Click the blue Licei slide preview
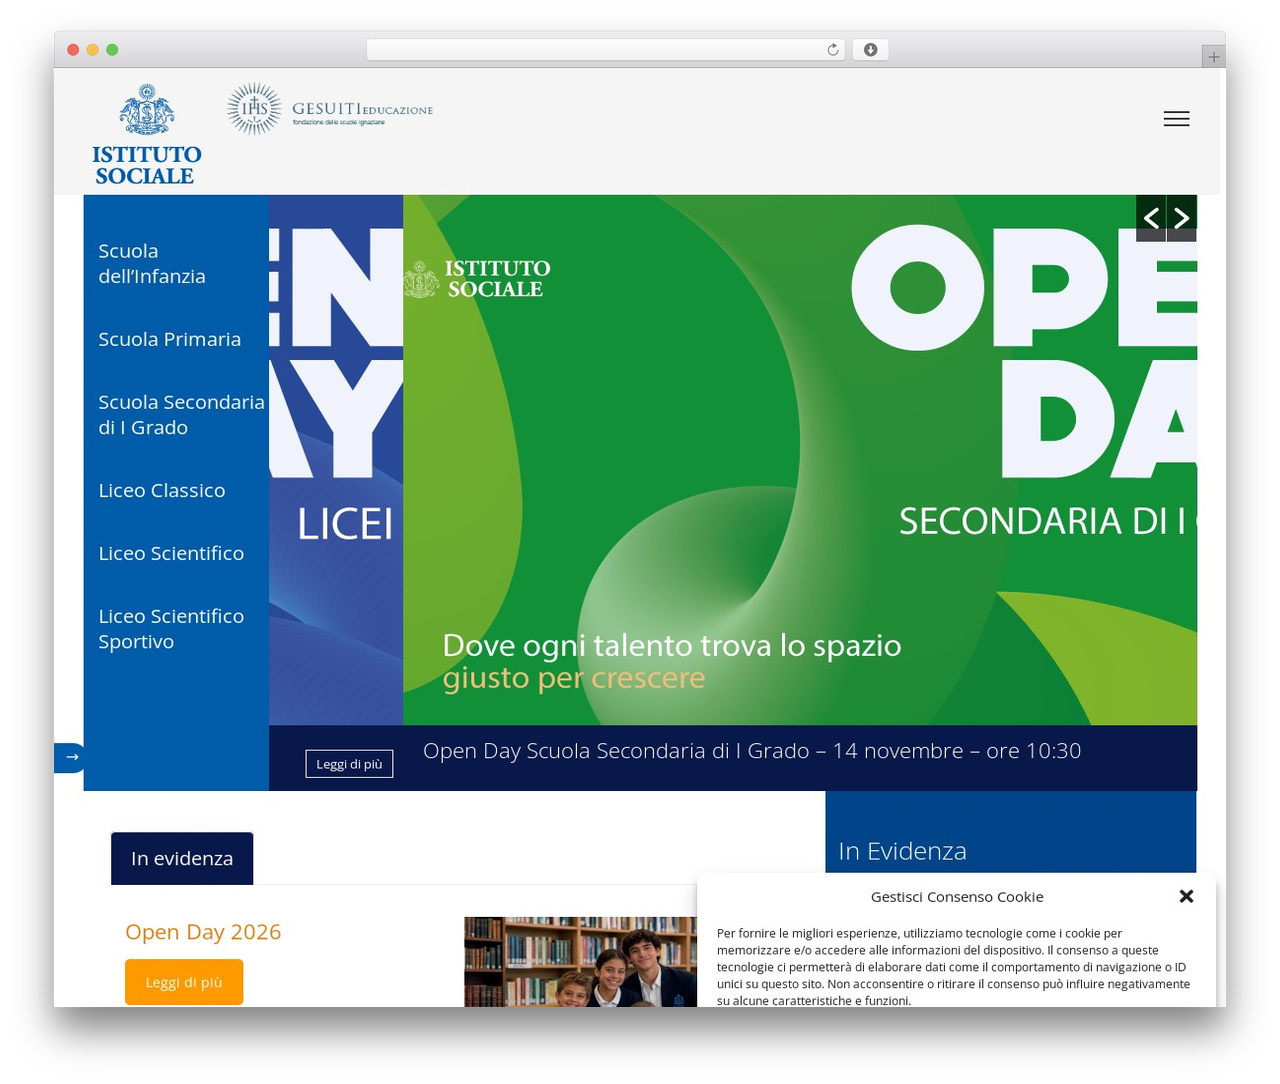1280x1084 pixels. coord(336,460)
